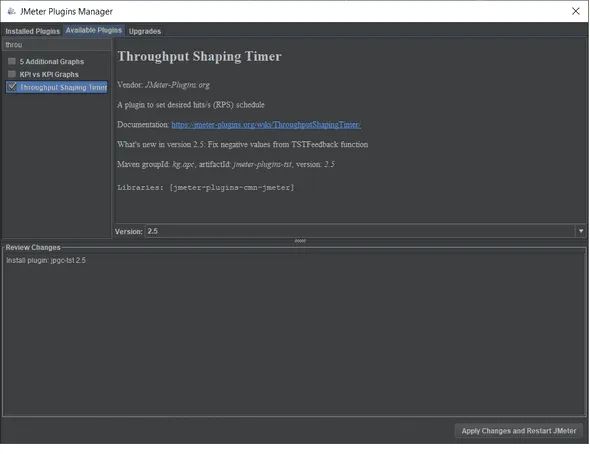Click the Throughput Shaping Timer heading

coord(199,56)
